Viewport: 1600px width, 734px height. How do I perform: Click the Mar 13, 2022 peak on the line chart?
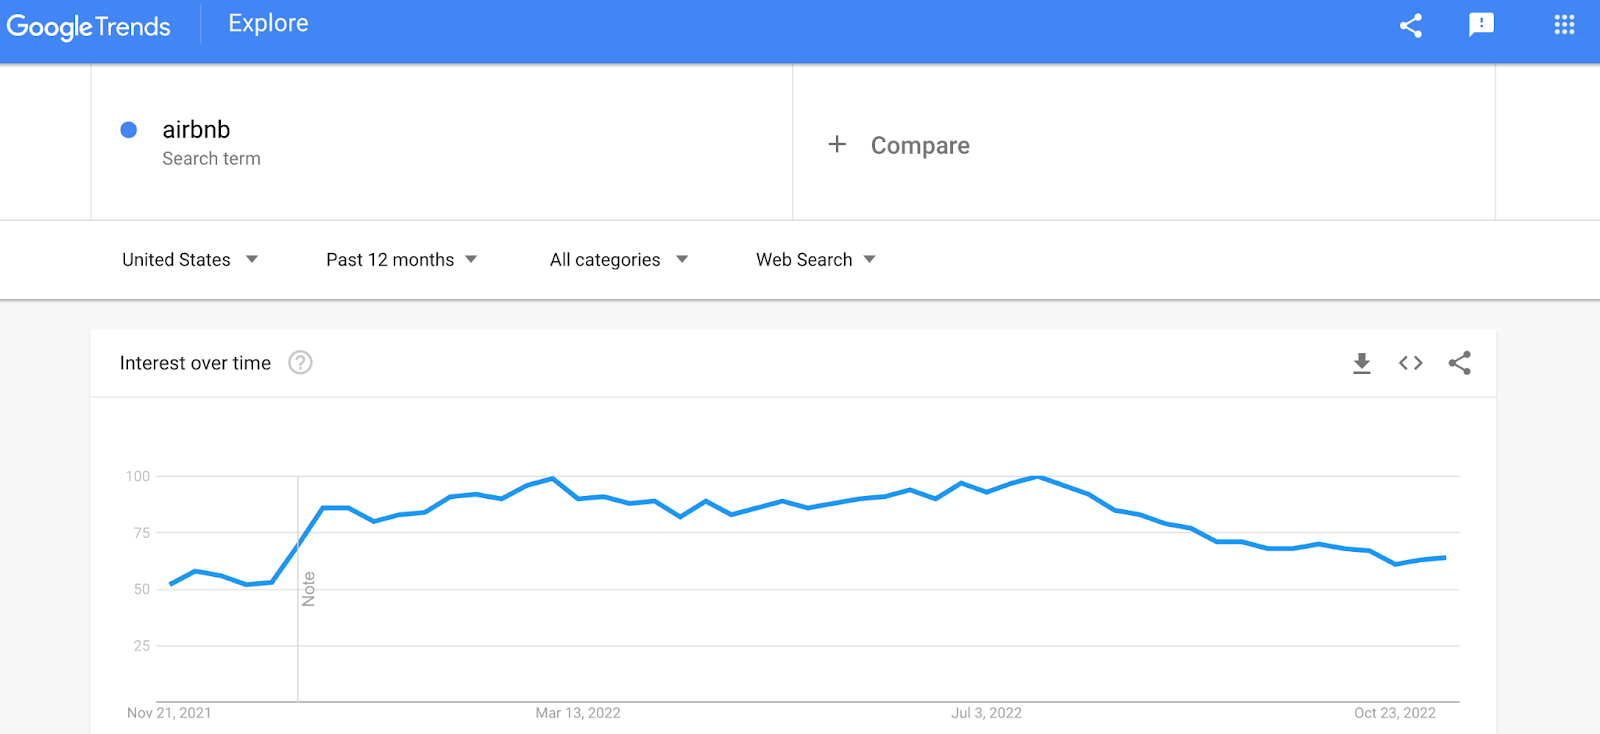coord(552,478)
